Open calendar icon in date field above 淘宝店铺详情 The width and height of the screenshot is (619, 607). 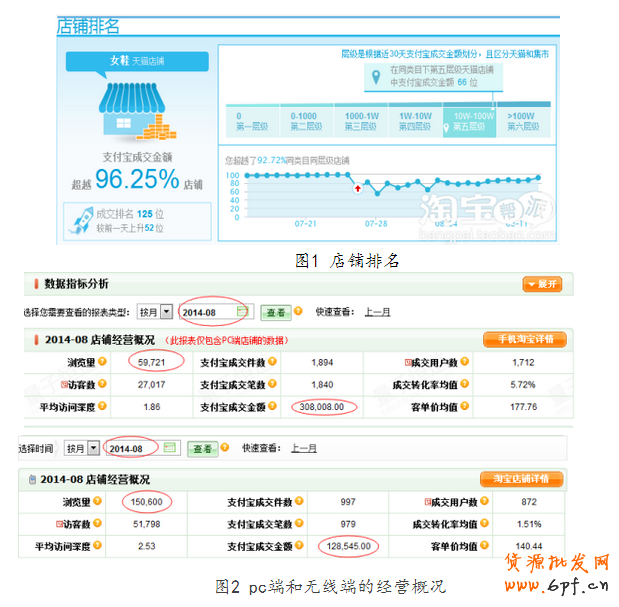[170, 448]
